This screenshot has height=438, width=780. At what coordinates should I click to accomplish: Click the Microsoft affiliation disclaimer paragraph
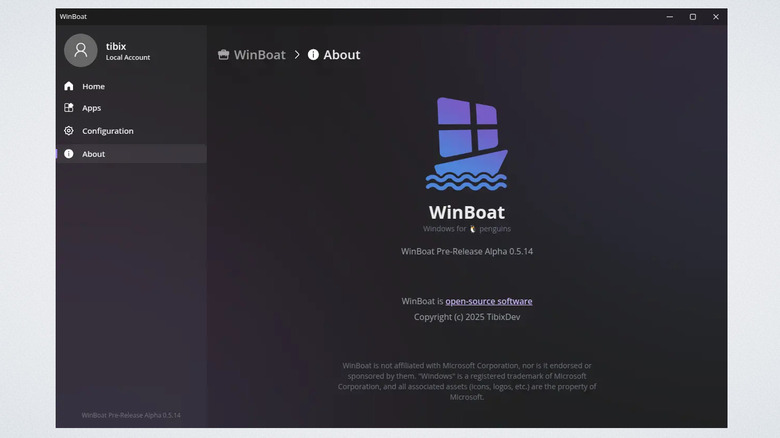tap(467, 381)
